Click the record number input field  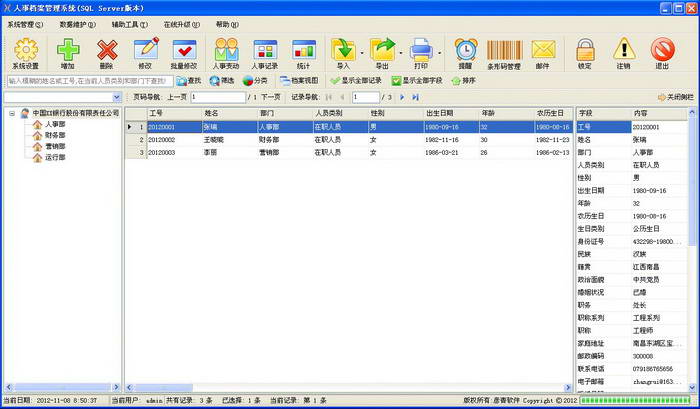[366, 97]
